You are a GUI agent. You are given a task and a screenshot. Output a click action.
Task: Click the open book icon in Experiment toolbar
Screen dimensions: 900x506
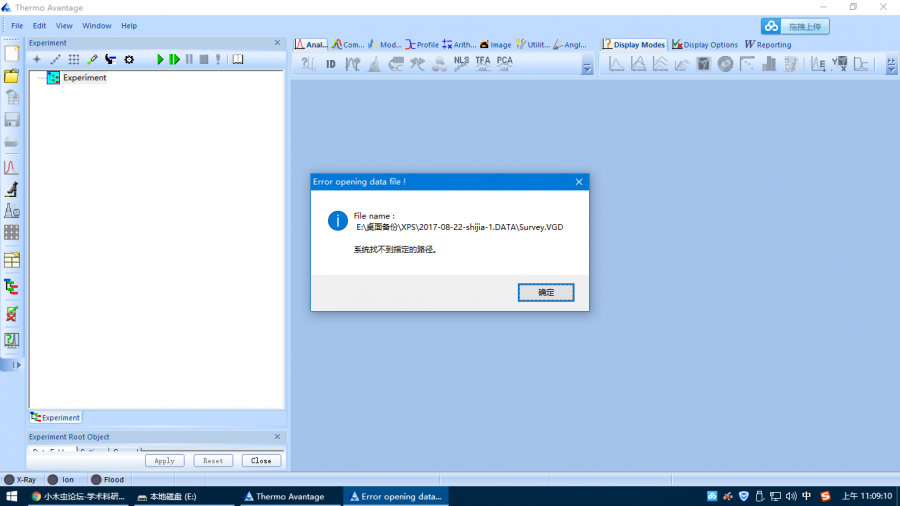238,59
